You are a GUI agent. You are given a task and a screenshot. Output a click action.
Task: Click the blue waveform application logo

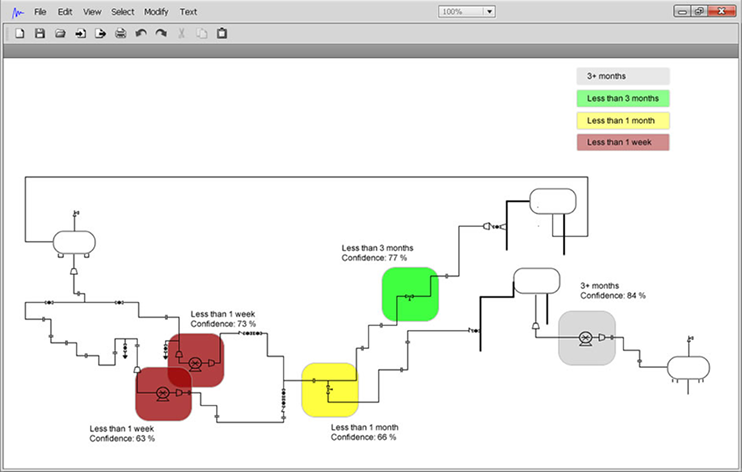(x=18, y=12)
